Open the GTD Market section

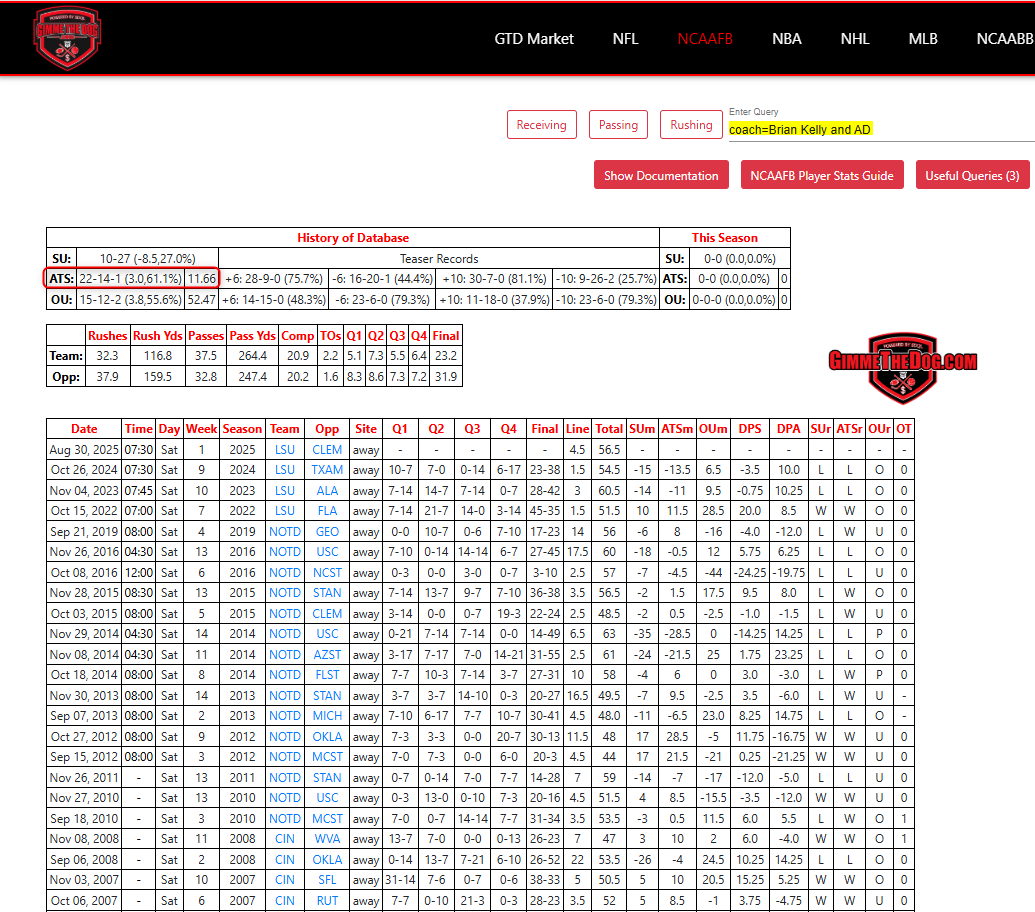pos(533,38)
